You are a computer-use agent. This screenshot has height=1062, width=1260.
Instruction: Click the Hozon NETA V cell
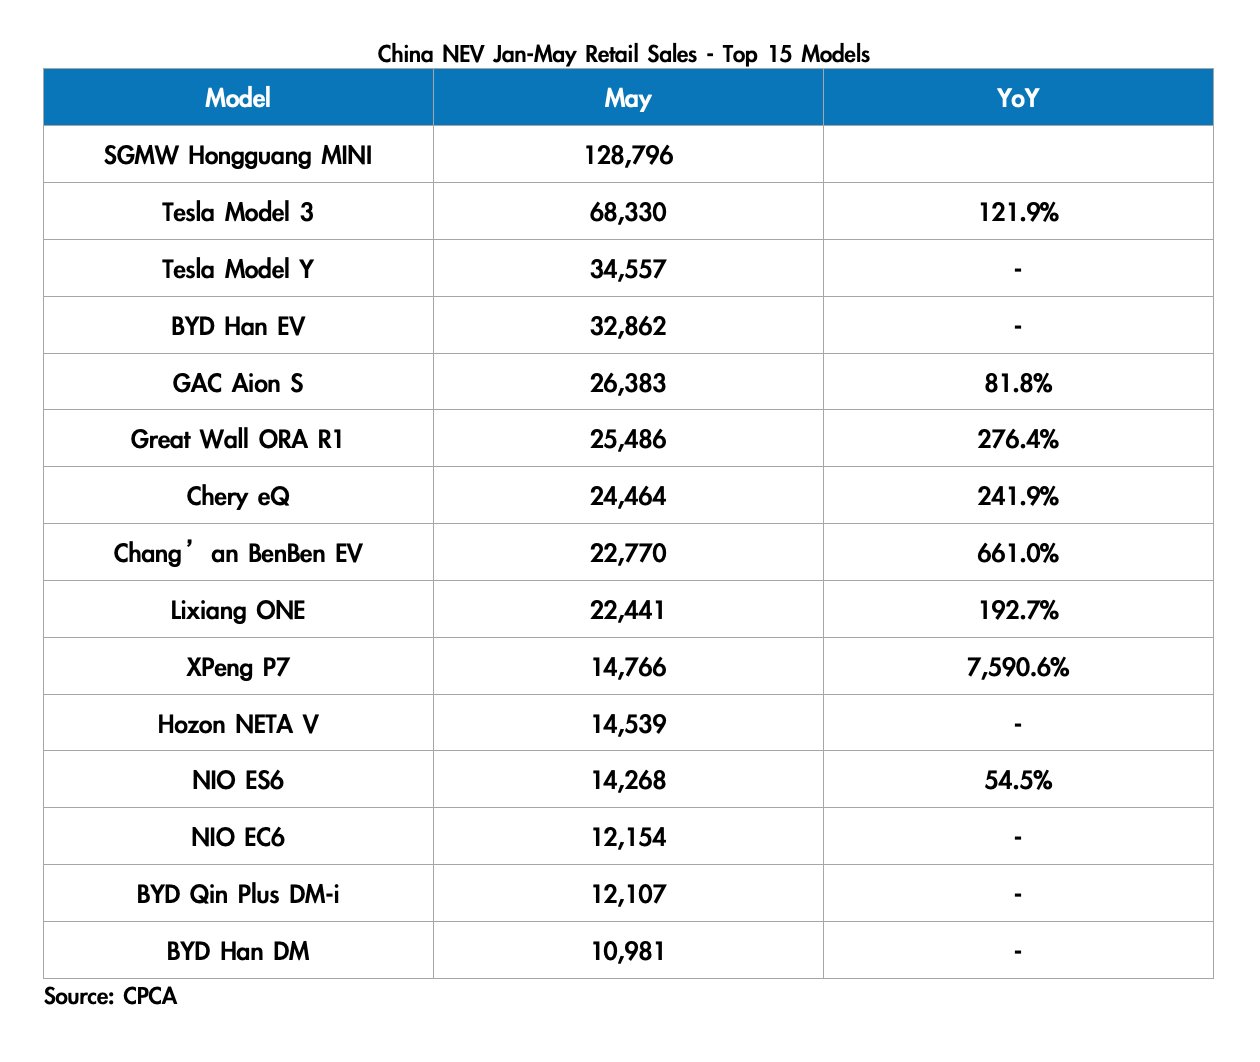tap(238, 724)
